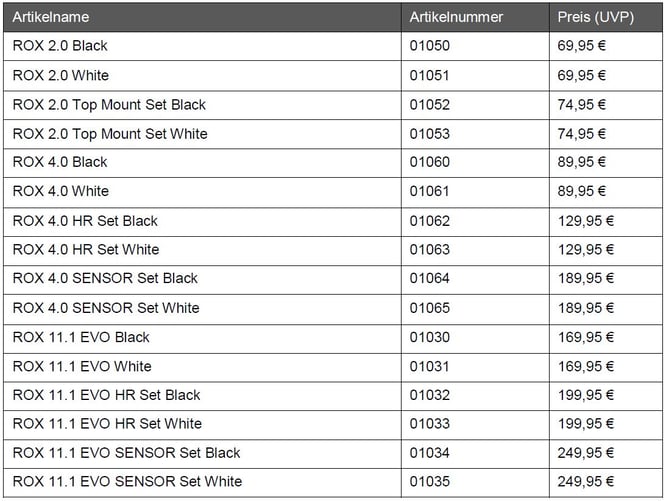Image resolution: width=666 pixels, height=501 pixels.
Task: Select ROX 4.0 SENSOR Set White
Action: click(106, 308)
